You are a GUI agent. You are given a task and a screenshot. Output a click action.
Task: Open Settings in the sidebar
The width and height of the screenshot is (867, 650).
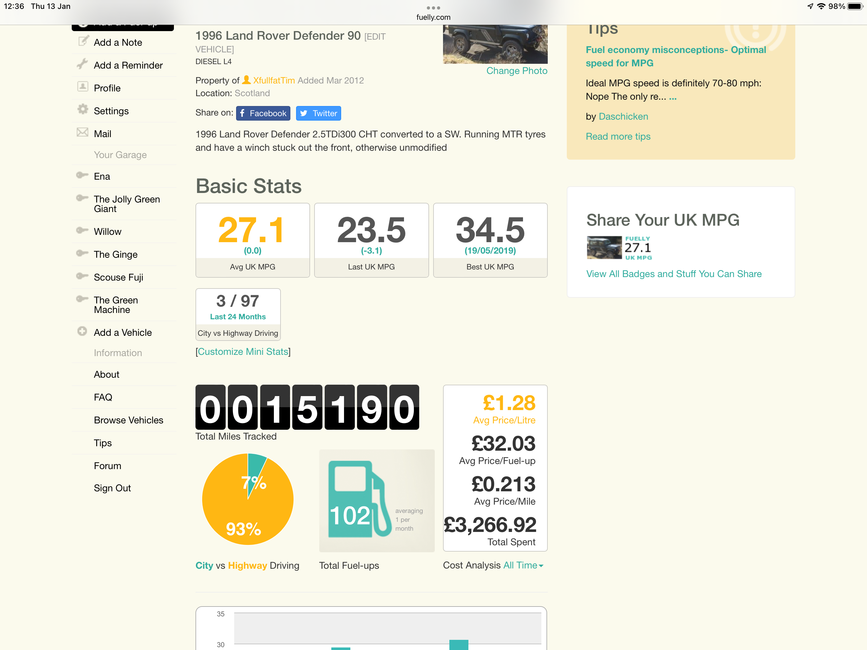point(111,111)
